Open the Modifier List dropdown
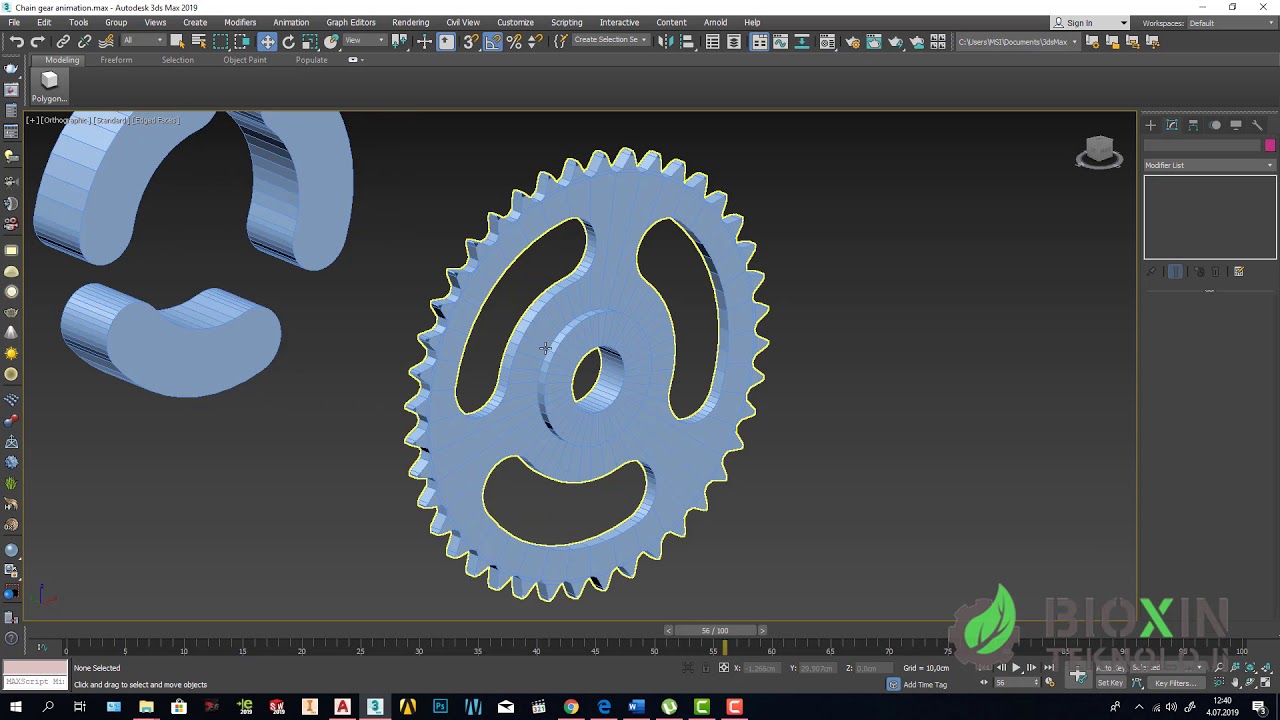 point(1210,165)
